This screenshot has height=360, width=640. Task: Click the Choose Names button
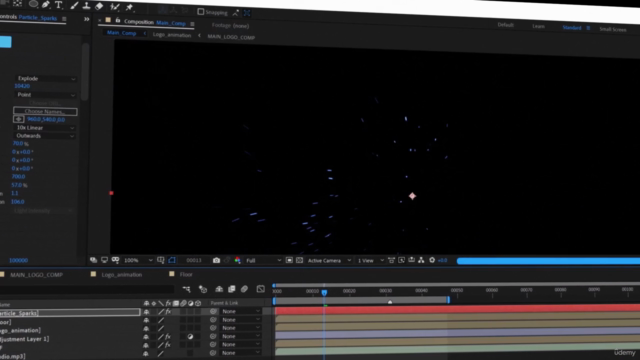[x=45, y=111]
